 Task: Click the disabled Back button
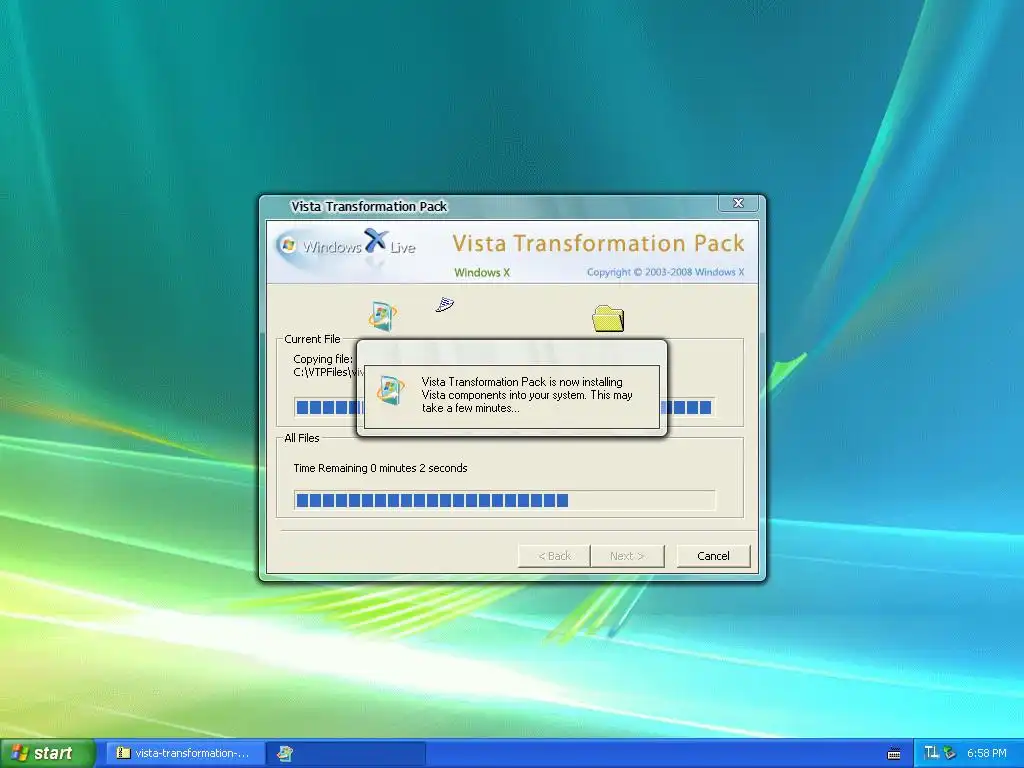click(554, 556)
